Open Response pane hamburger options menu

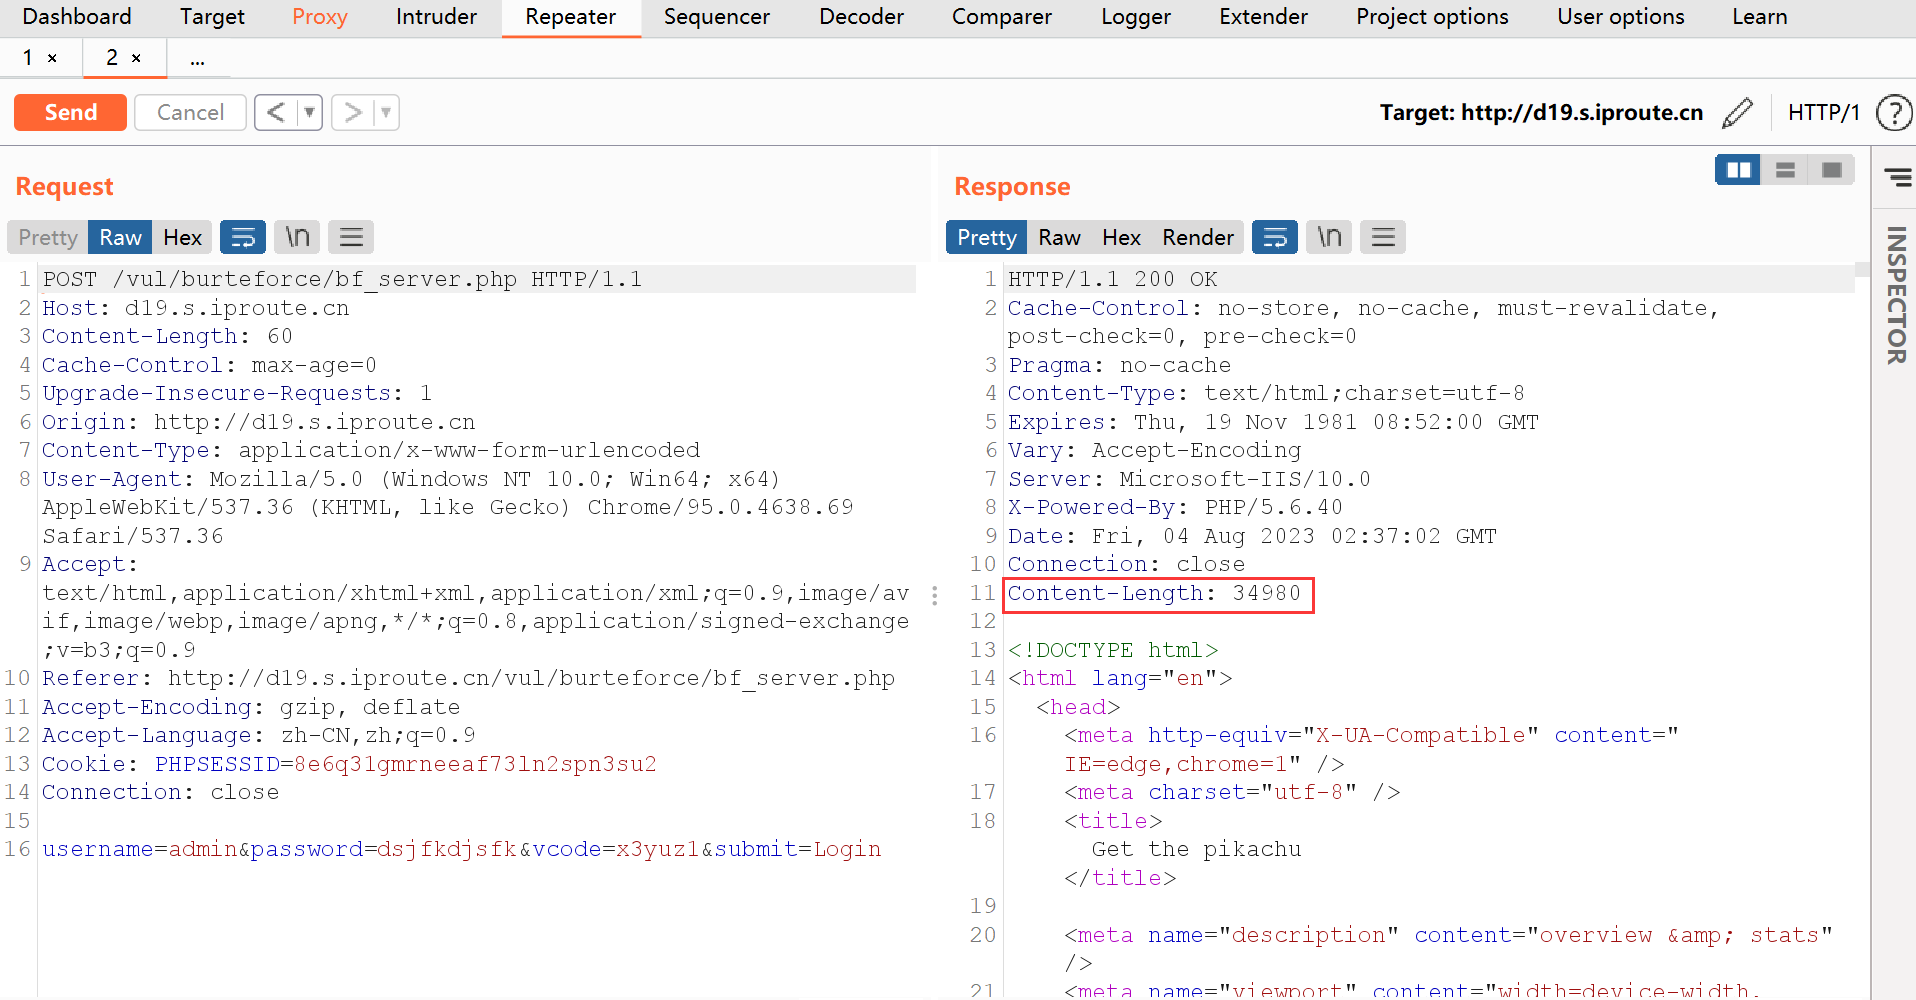coord(1383,237)
